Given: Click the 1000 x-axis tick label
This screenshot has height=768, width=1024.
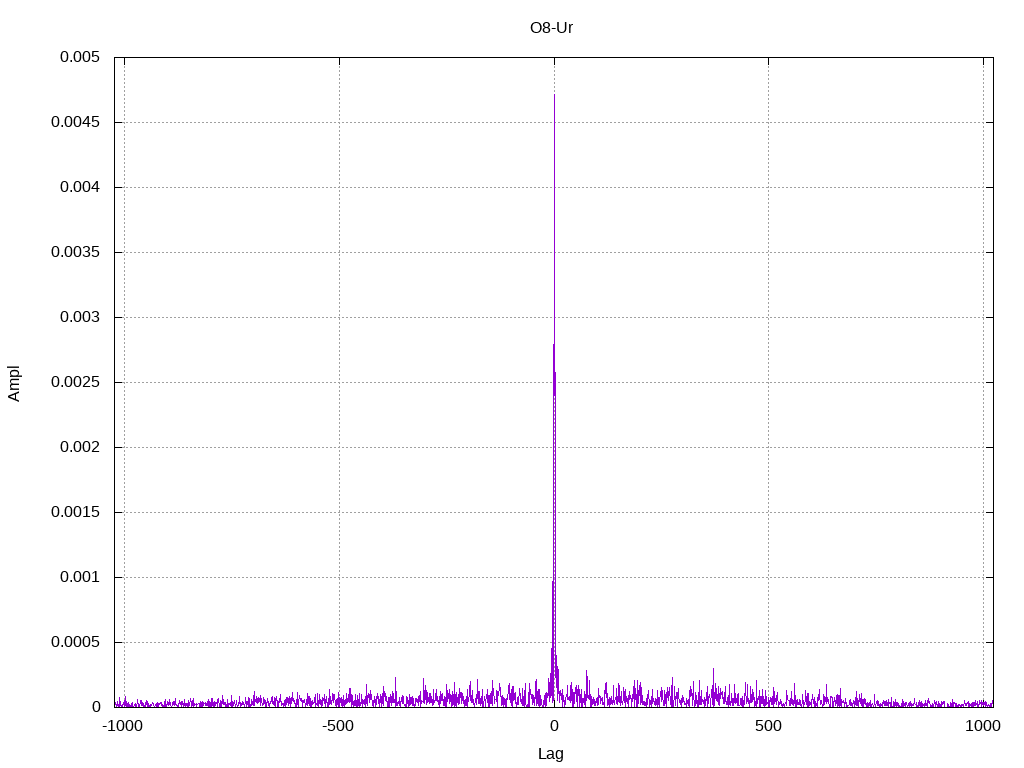Looking at the screenshot, I should (983, 726).
